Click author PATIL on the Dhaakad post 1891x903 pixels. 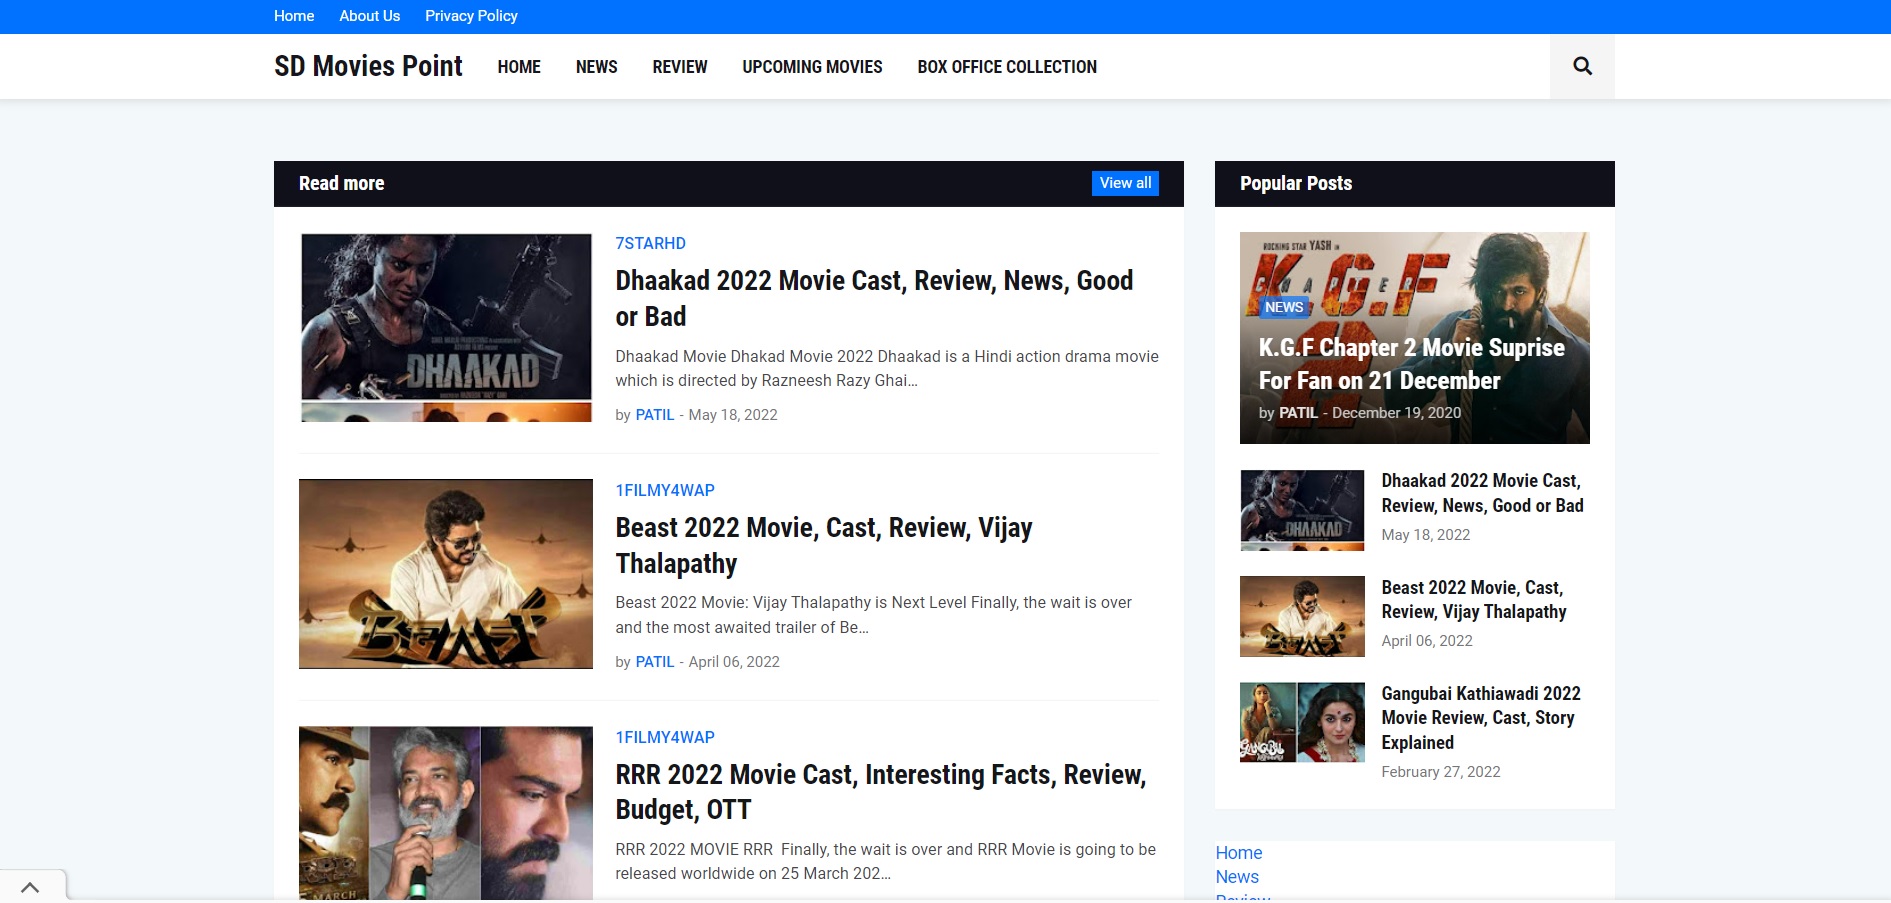tap(655, 415)
